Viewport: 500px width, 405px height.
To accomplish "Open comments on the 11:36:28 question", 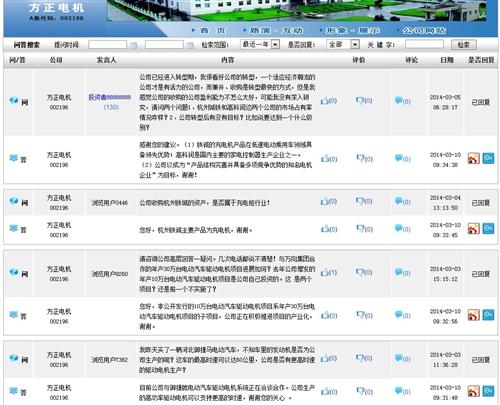I will [x=402, y=359].
